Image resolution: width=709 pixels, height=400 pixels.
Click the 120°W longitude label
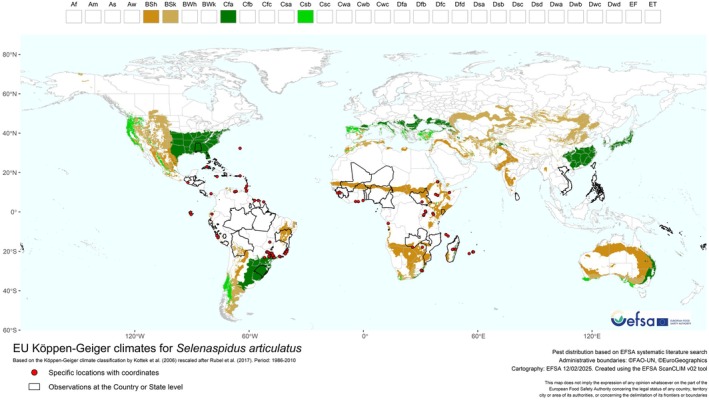135,336
